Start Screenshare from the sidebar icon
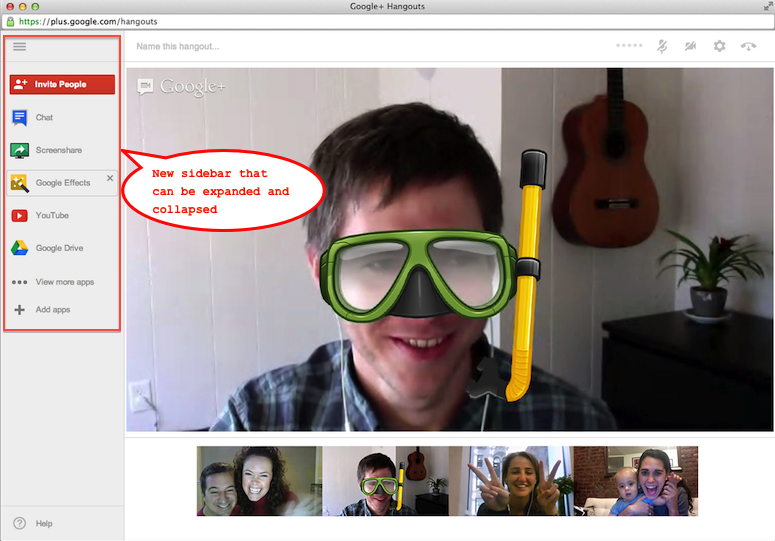 pyautogui.click(x=20, y=150)
